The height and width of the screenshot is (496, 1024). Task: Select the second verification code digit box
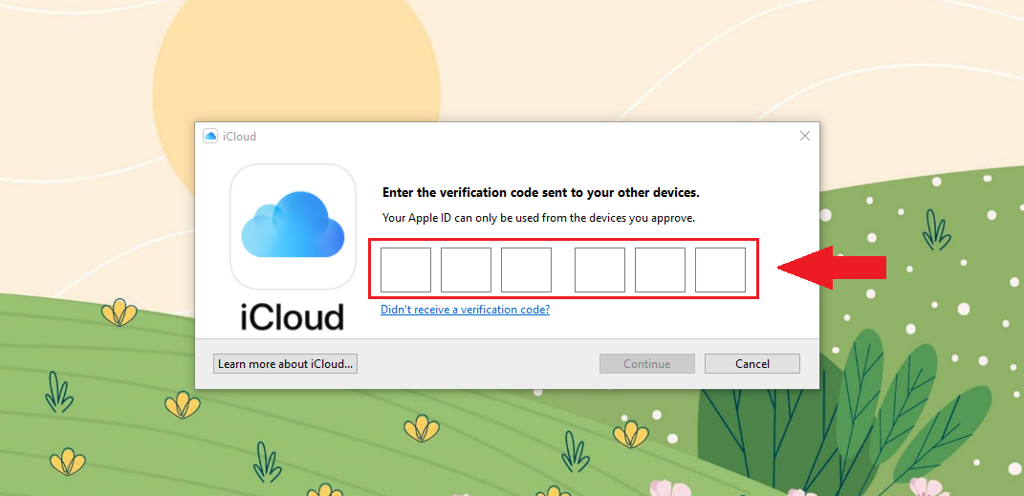466,270
